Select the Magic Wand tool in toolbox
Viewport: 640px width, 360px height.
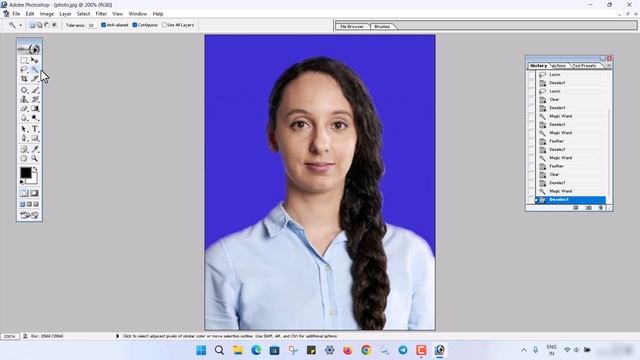[x=35, y=69]
